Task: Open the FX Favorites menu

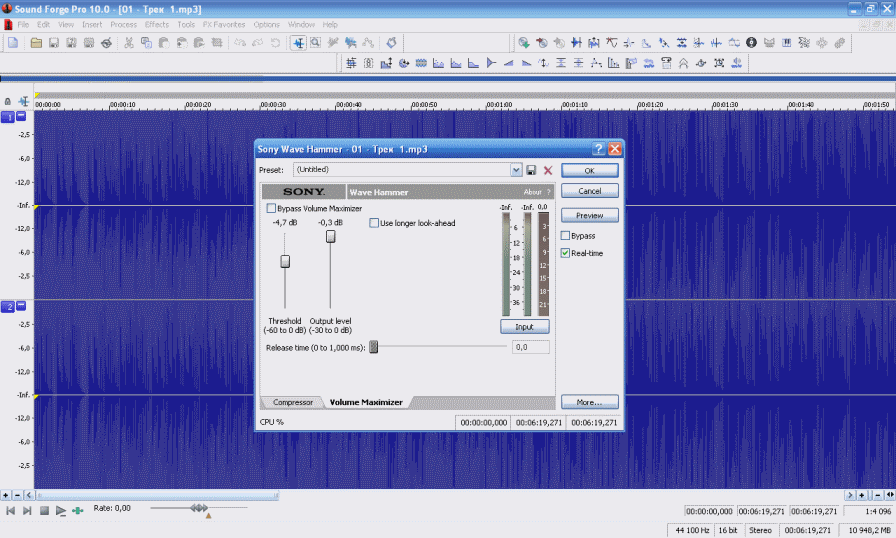Action: pos(224,25)
